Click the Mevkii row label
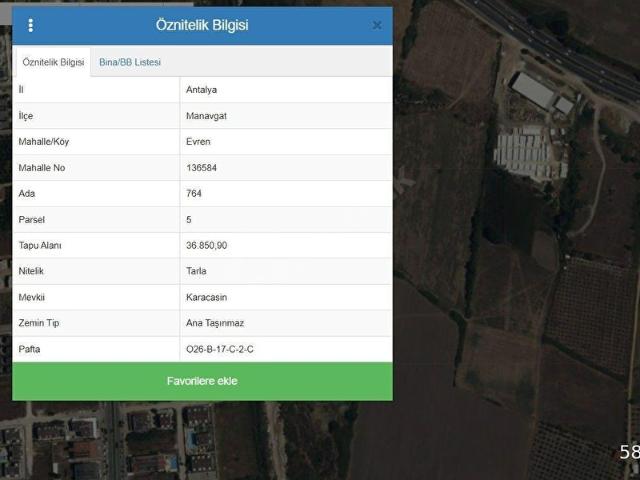Screen dimensions: 640x480 31,297
